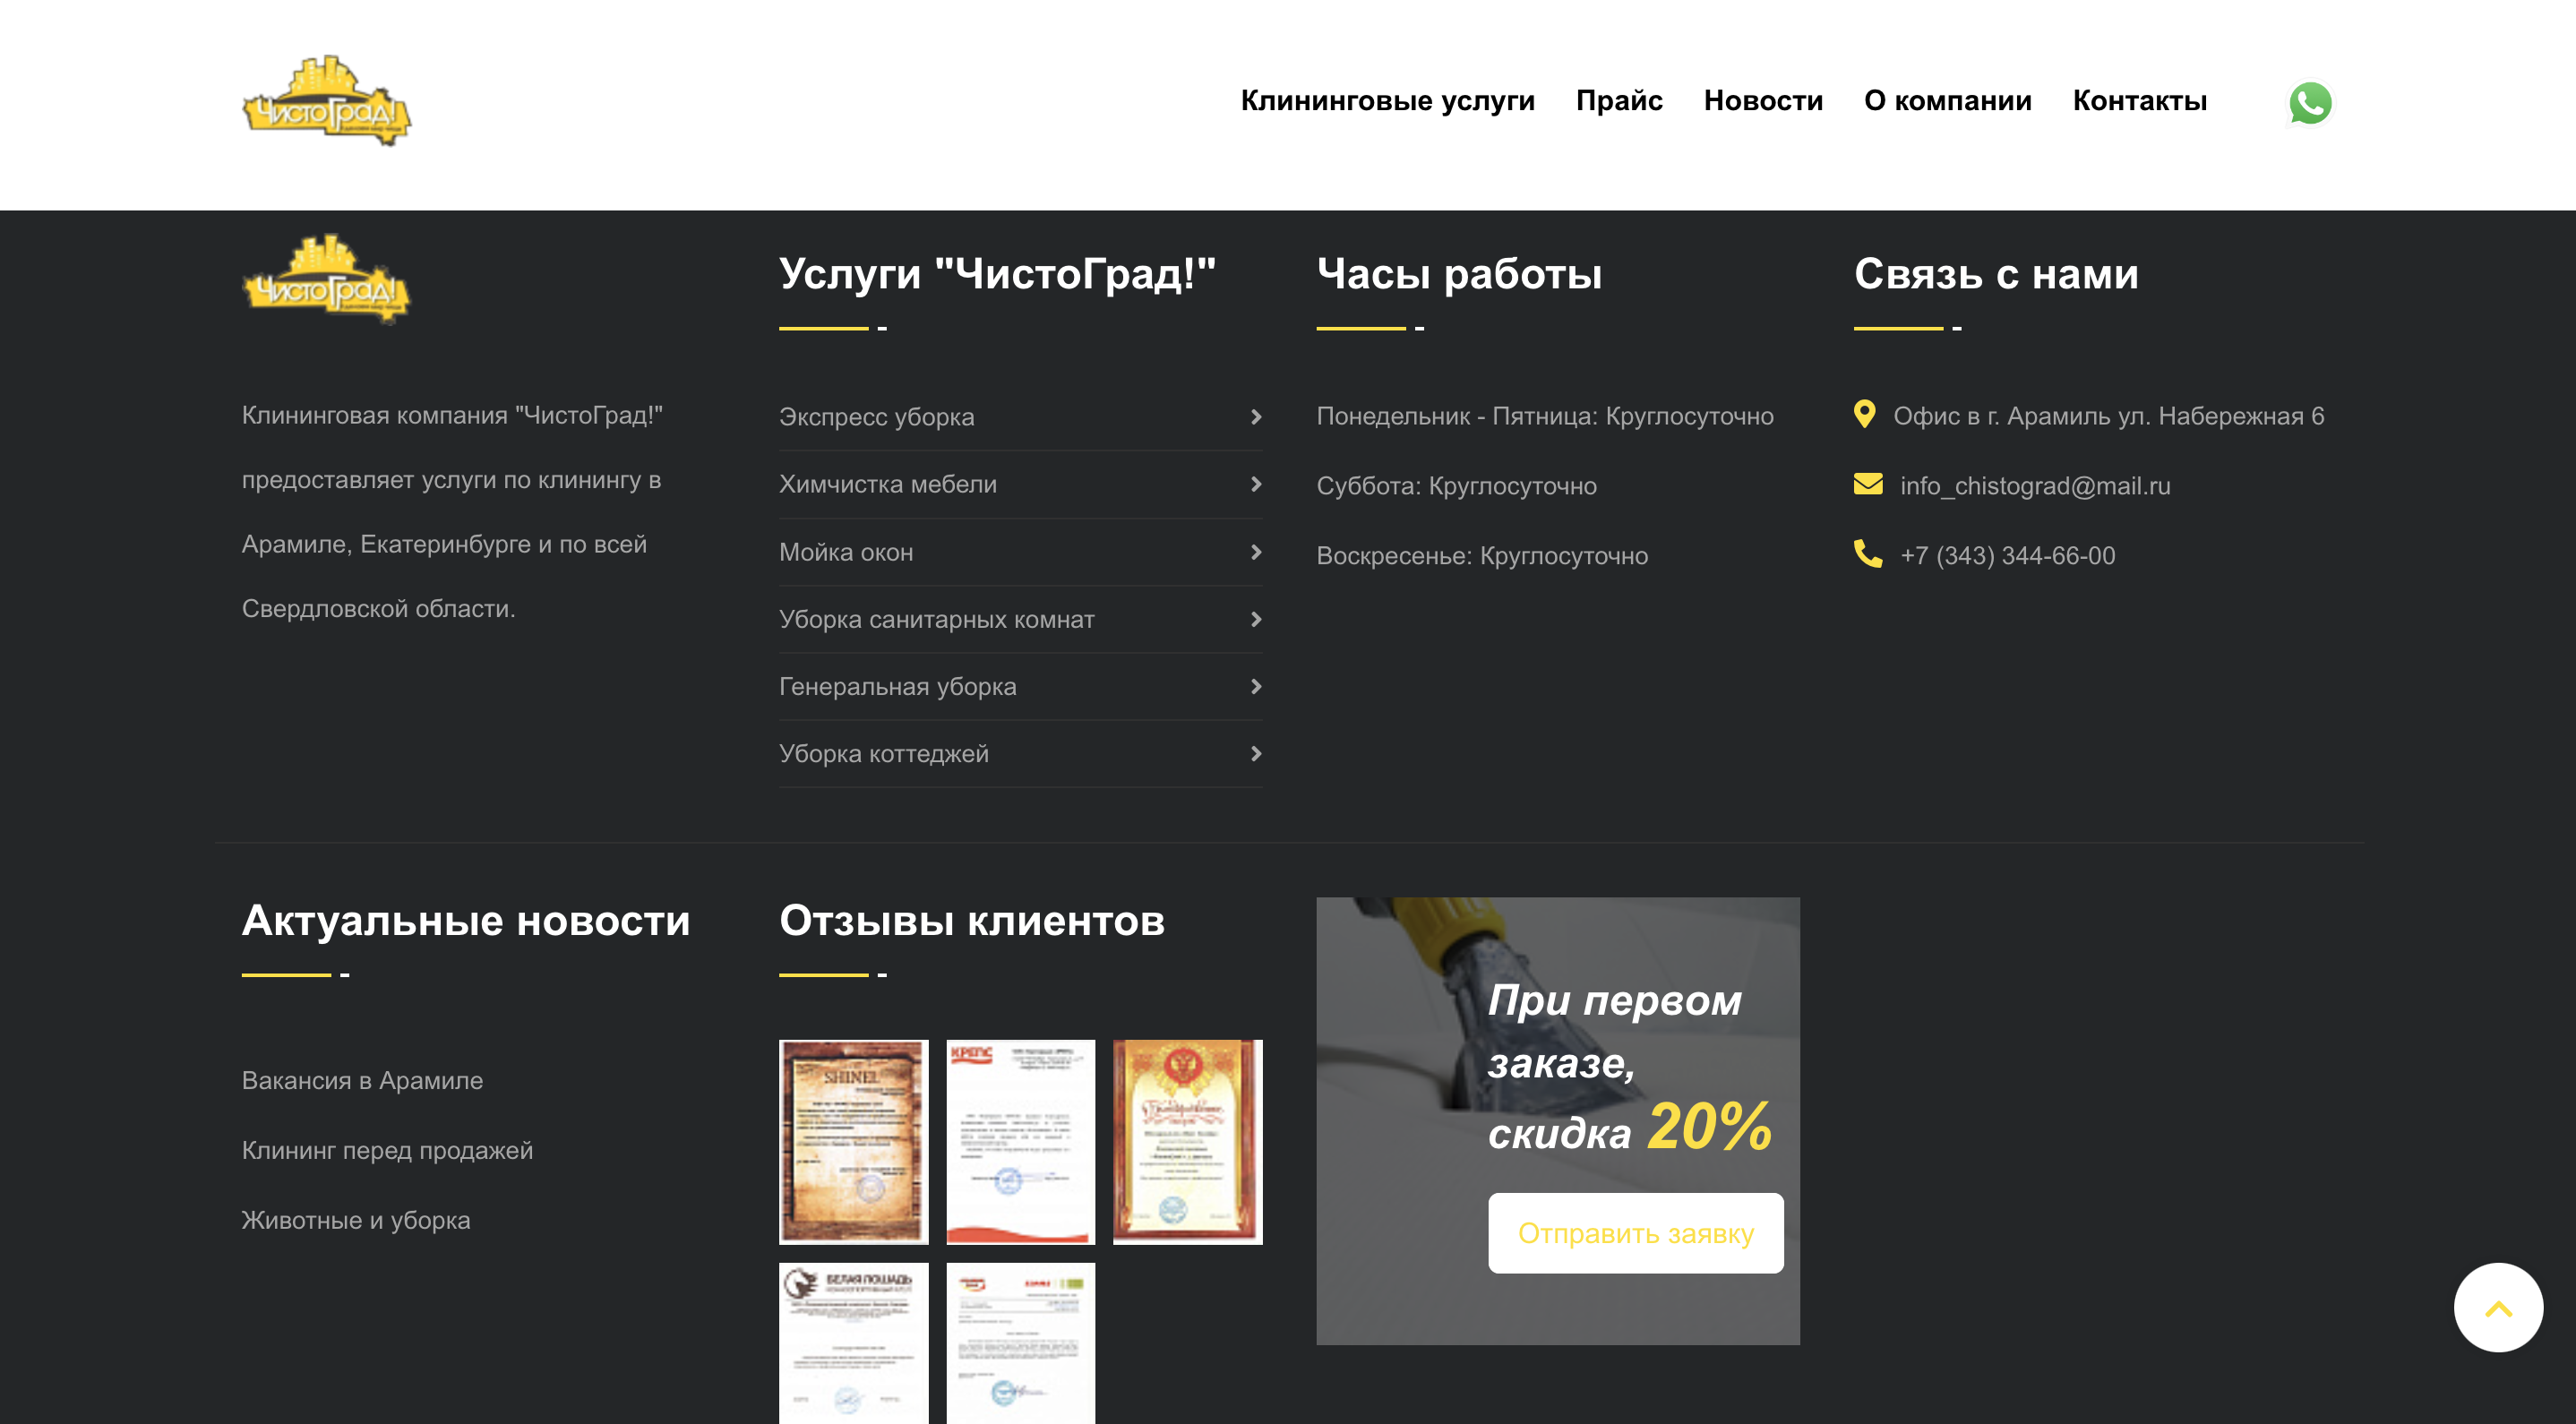Click the SHINEL certificate thumbnail
Viewport: 2576px width, 1424px height.
pos(853,1140)
